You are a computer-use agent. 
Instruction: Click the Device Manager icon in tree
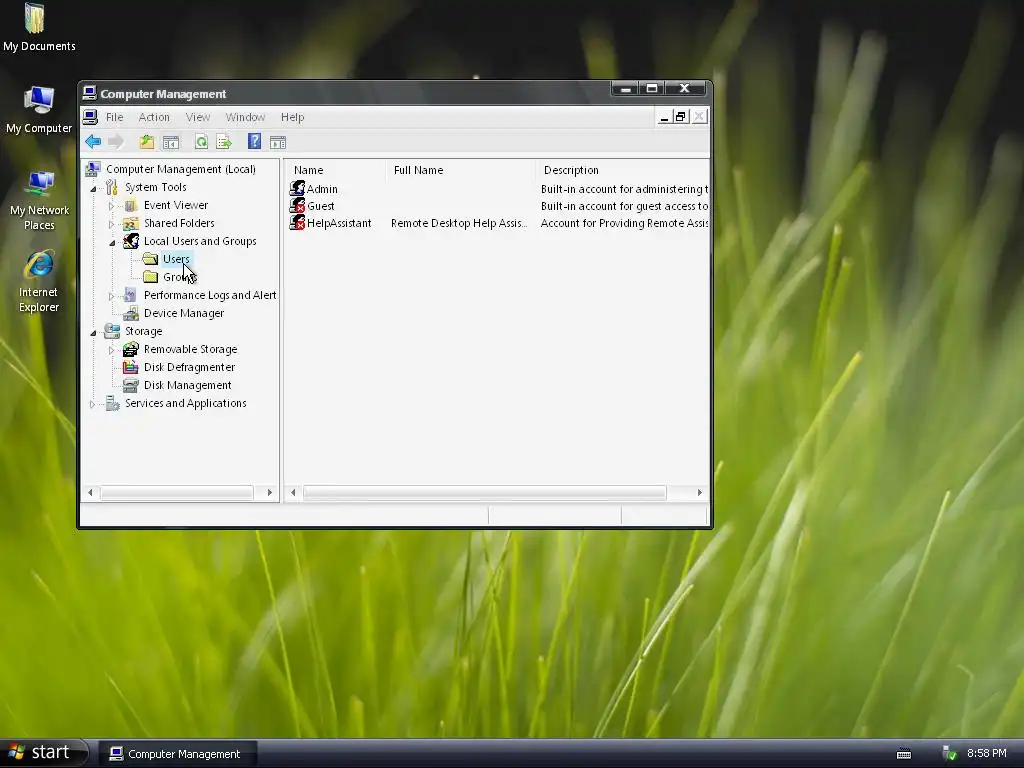coord(131,313)
